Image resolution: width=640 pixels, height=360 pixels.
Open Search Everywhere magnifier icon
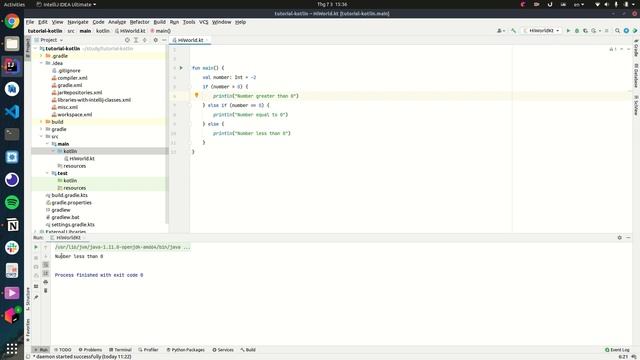click(618, 31)
